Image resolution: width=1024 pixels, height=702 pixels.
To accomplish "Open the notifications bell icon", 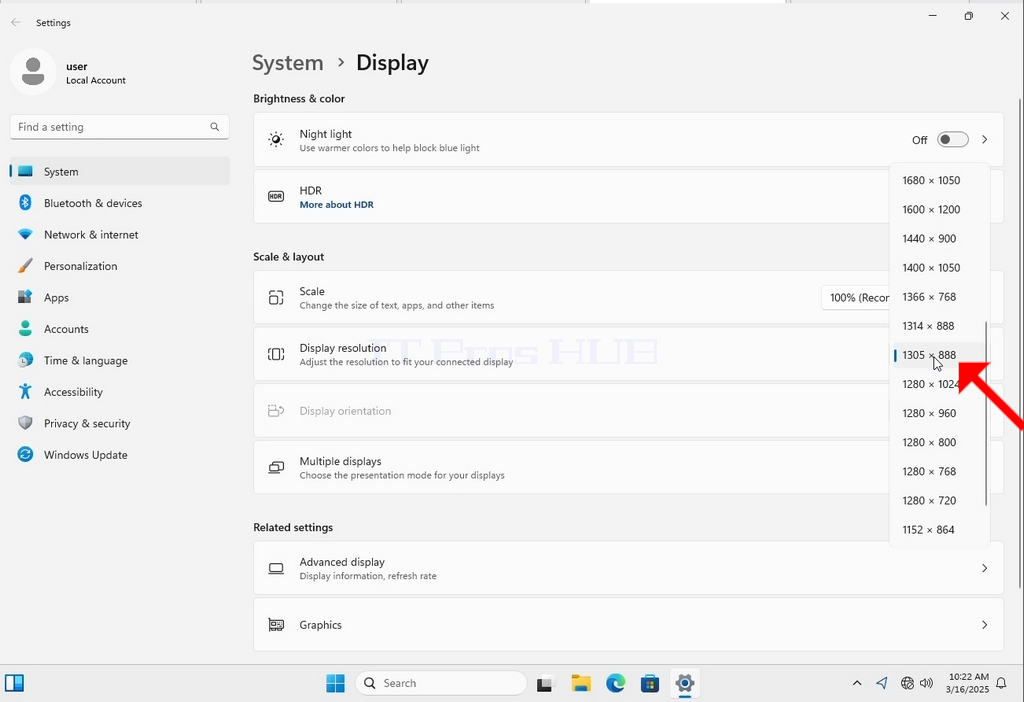I will click(x=1001, y=683).
